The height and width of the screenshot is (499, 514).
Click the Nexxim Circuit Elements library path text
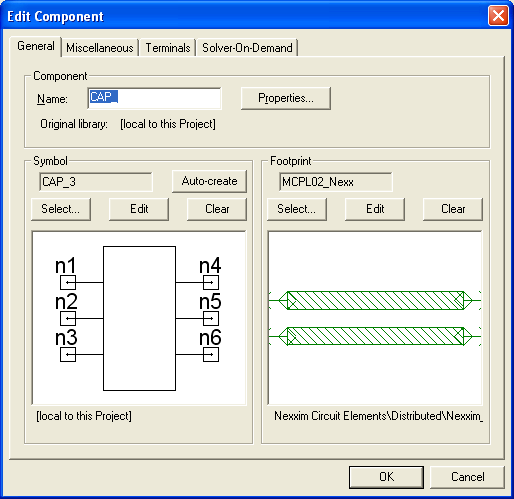pyautogui.click(x=378, y=416)
